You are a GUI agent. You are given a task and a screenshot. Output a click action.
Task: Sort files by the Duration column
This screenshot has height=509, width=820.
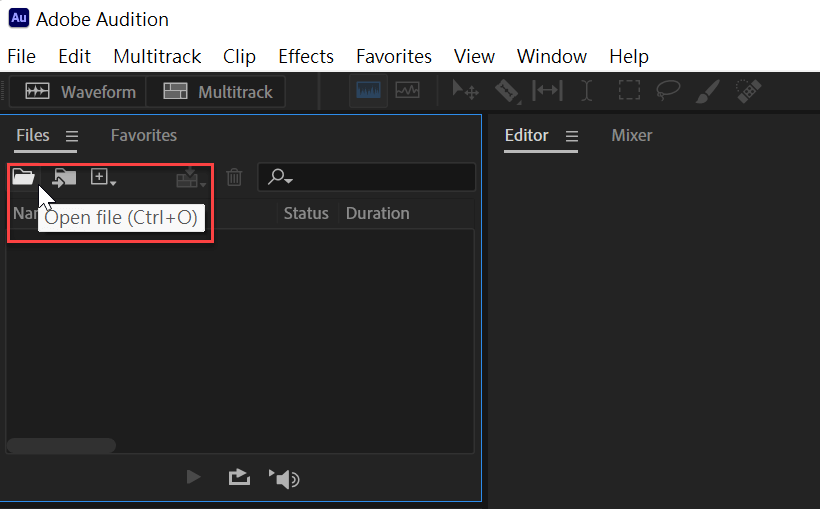pyautogui.click(x=378, y=213)
